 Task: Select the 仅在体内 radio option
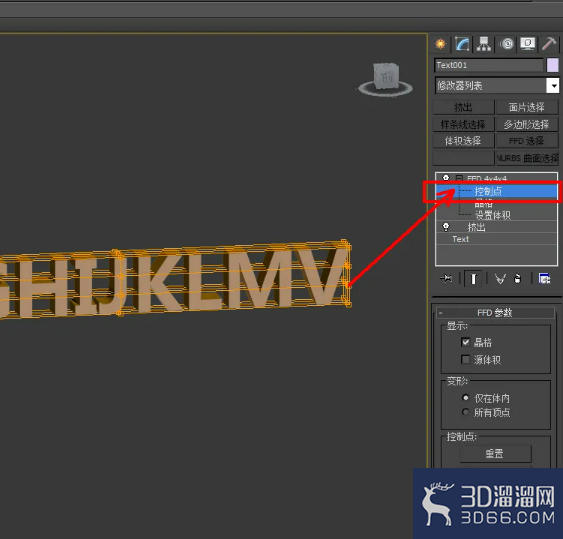(465, 398)
